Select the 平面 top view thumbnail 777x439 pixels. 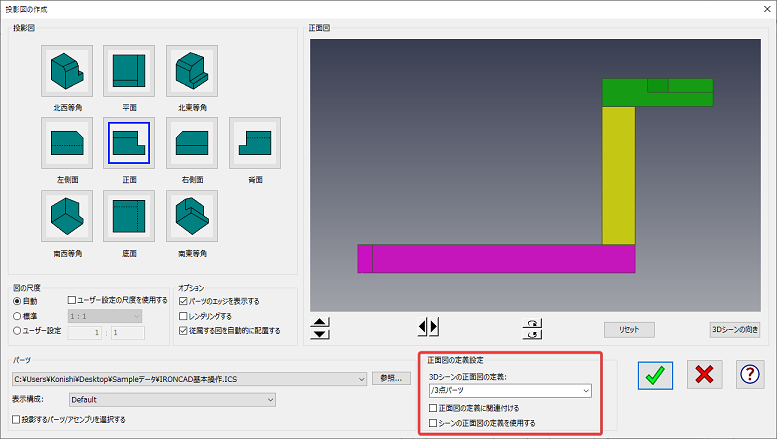point(129,71)
